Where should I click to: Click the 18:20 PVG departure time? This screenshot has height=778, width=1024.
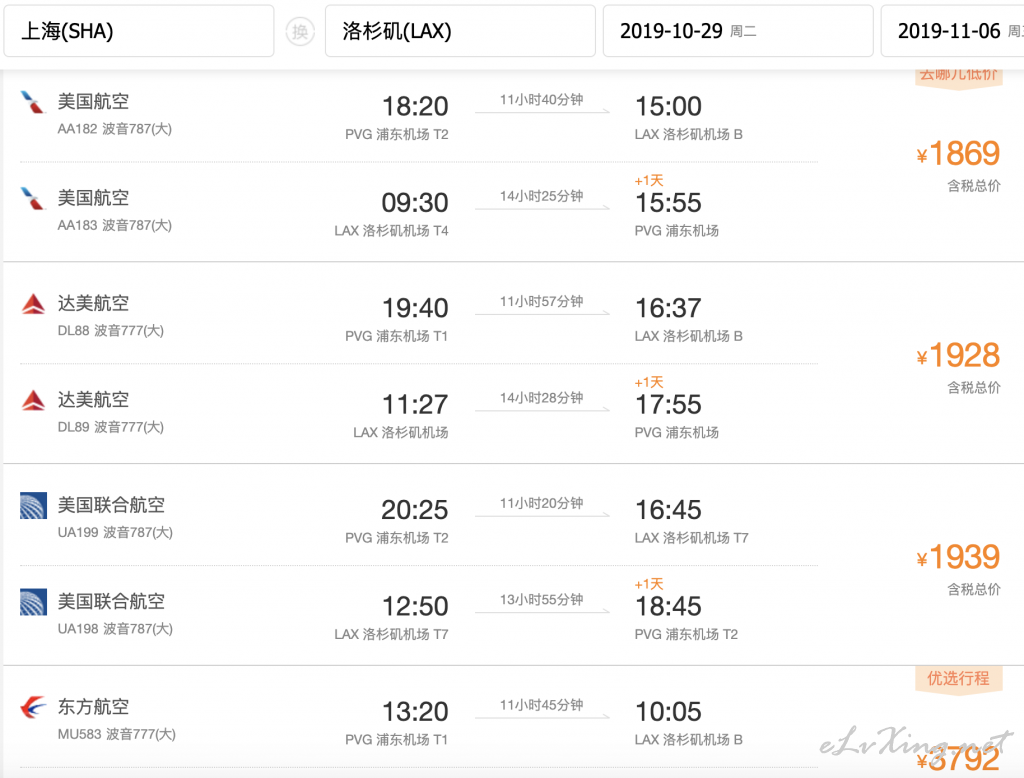pyautogui.click(x=415, y=106)
